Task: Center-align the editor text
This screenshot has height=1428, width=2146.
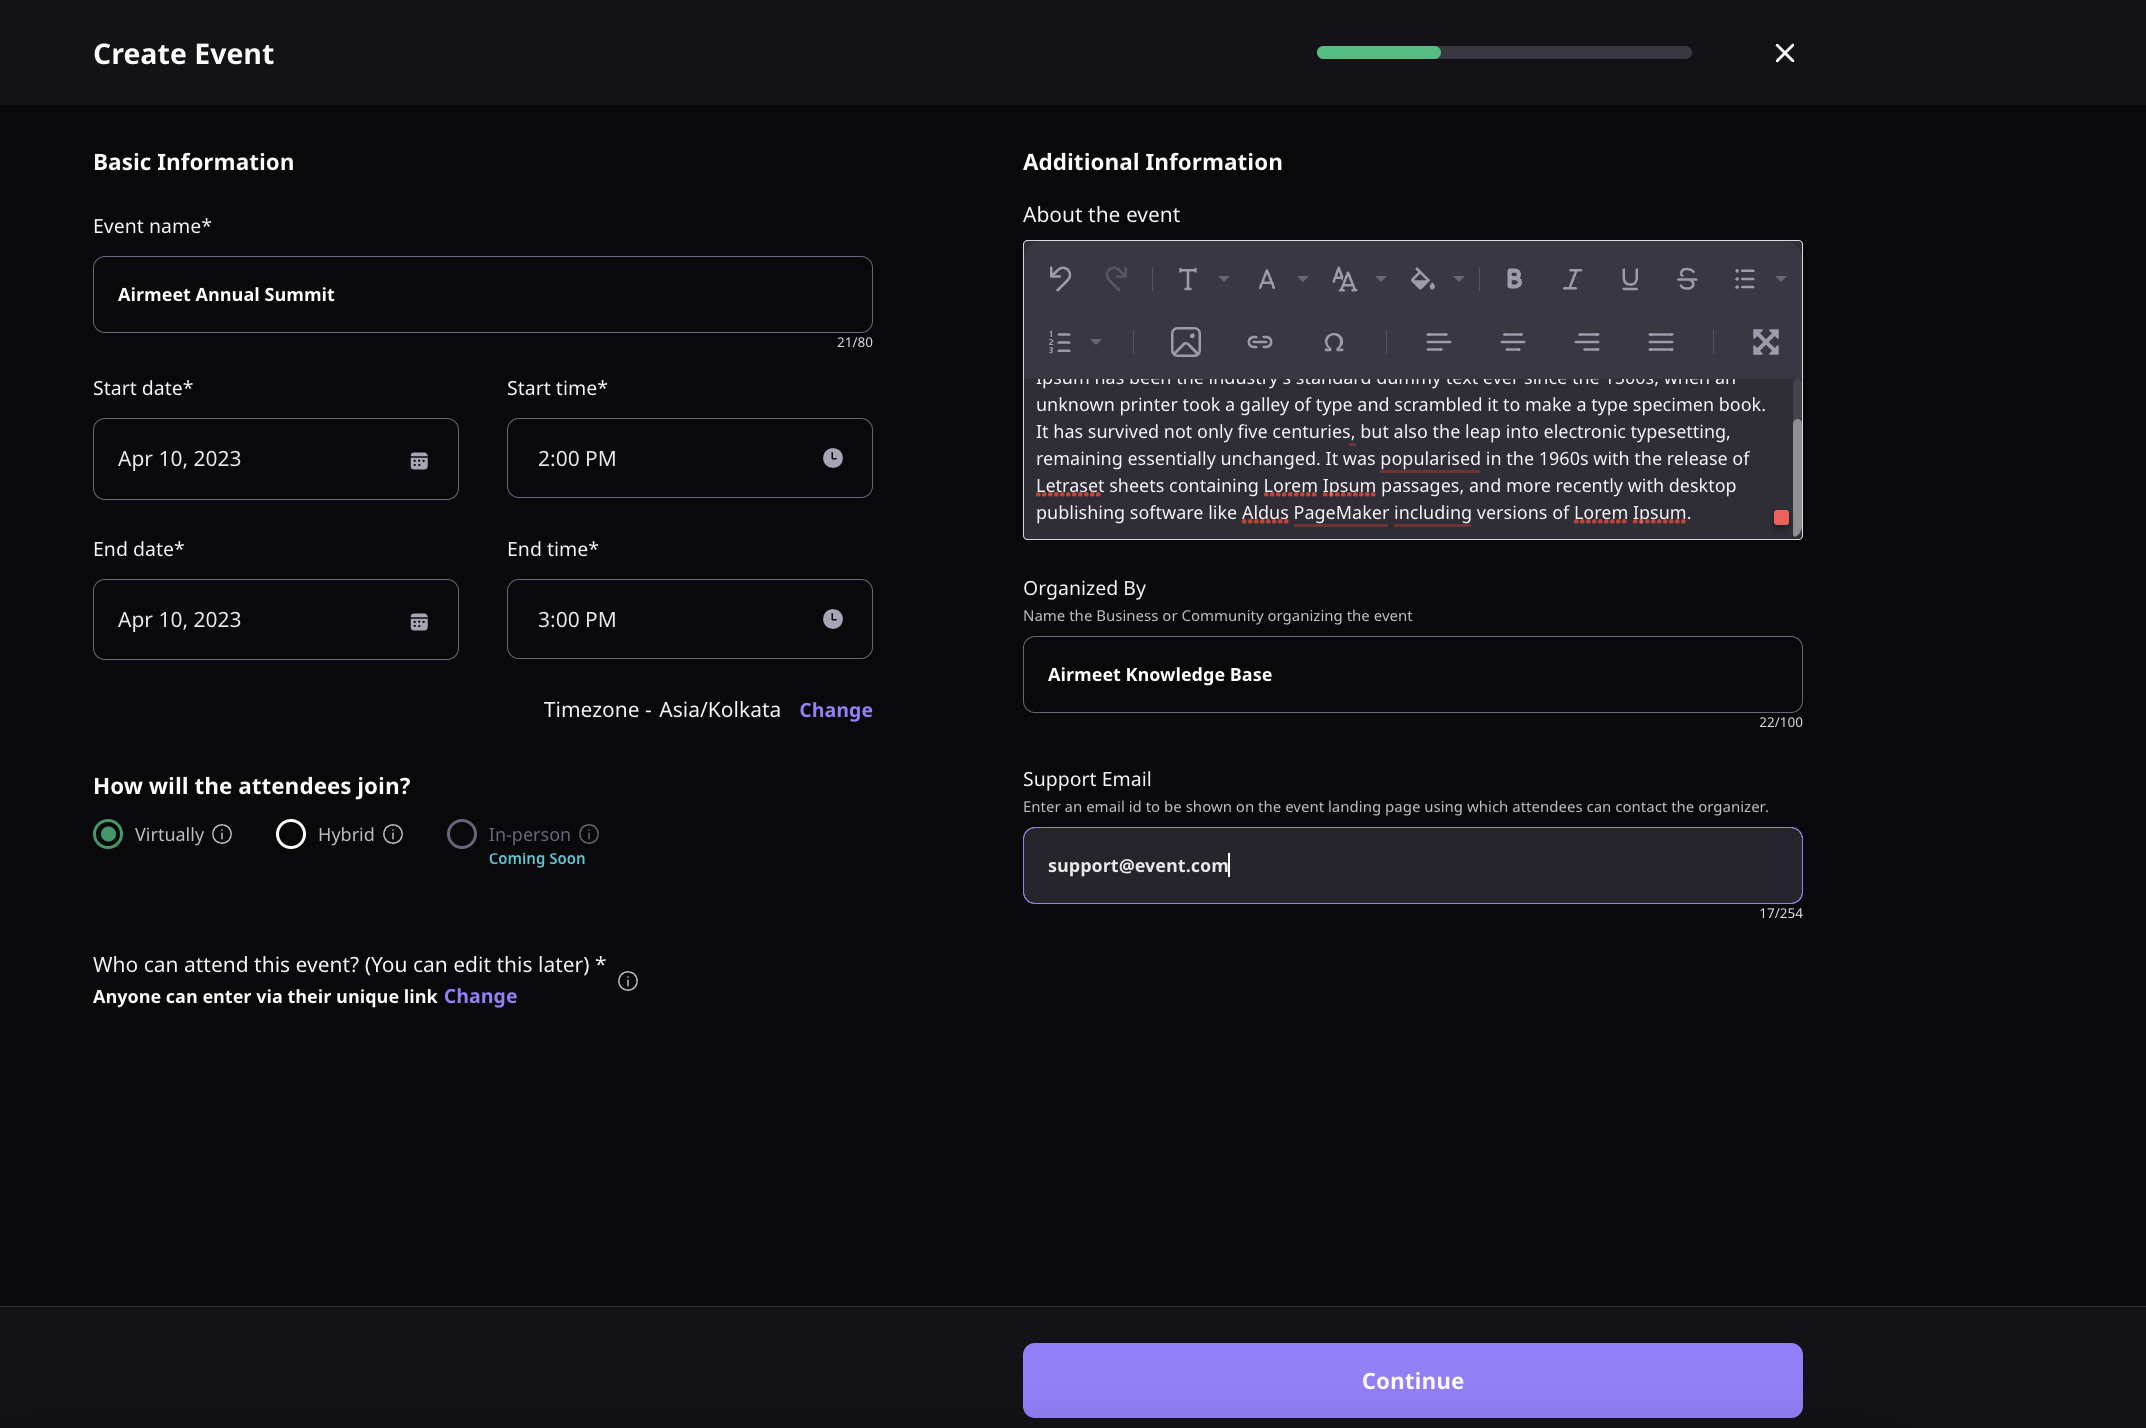Action: pyautogui.click(x=1513, y=342)
